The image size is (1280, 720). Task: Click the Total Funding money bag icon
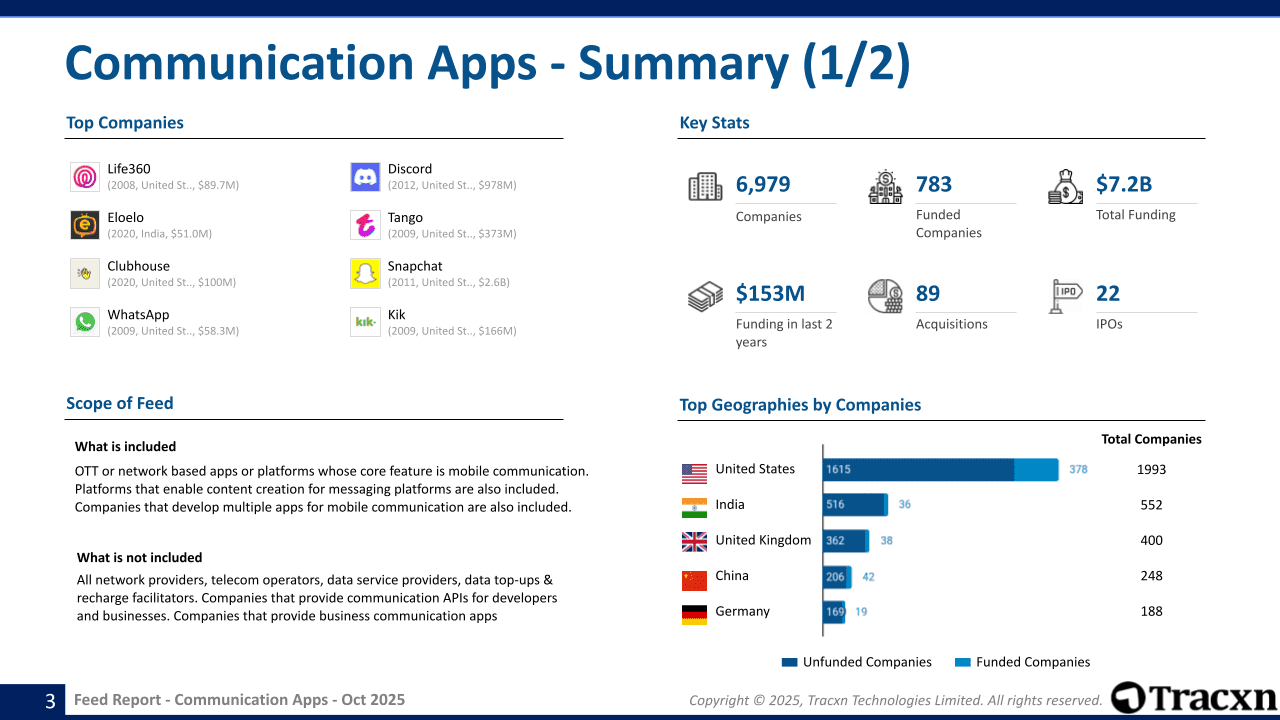tap(1065, 187)
